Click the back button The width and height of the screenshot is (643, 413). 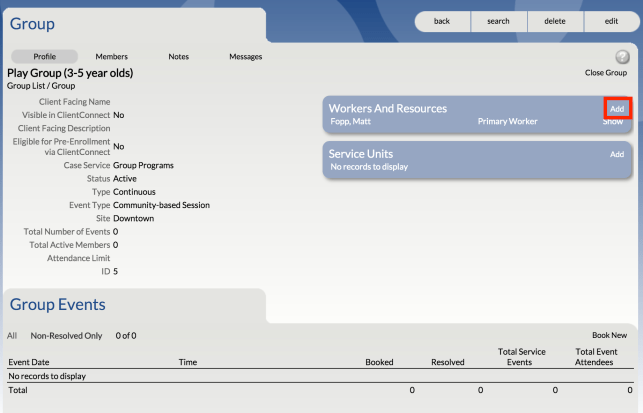point(442,21)
